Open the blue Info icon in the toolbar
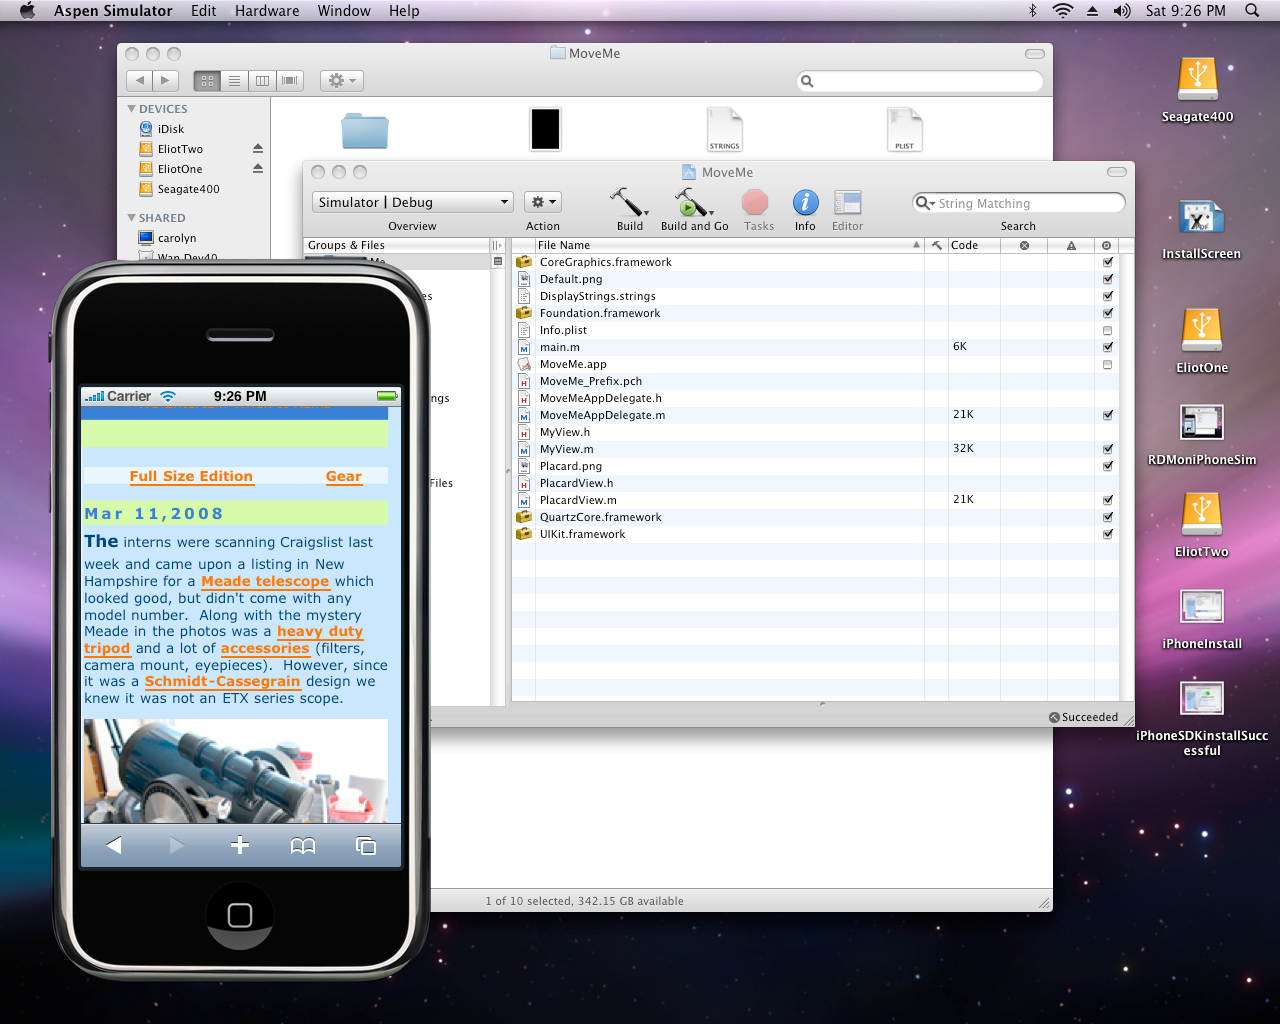 805,203
